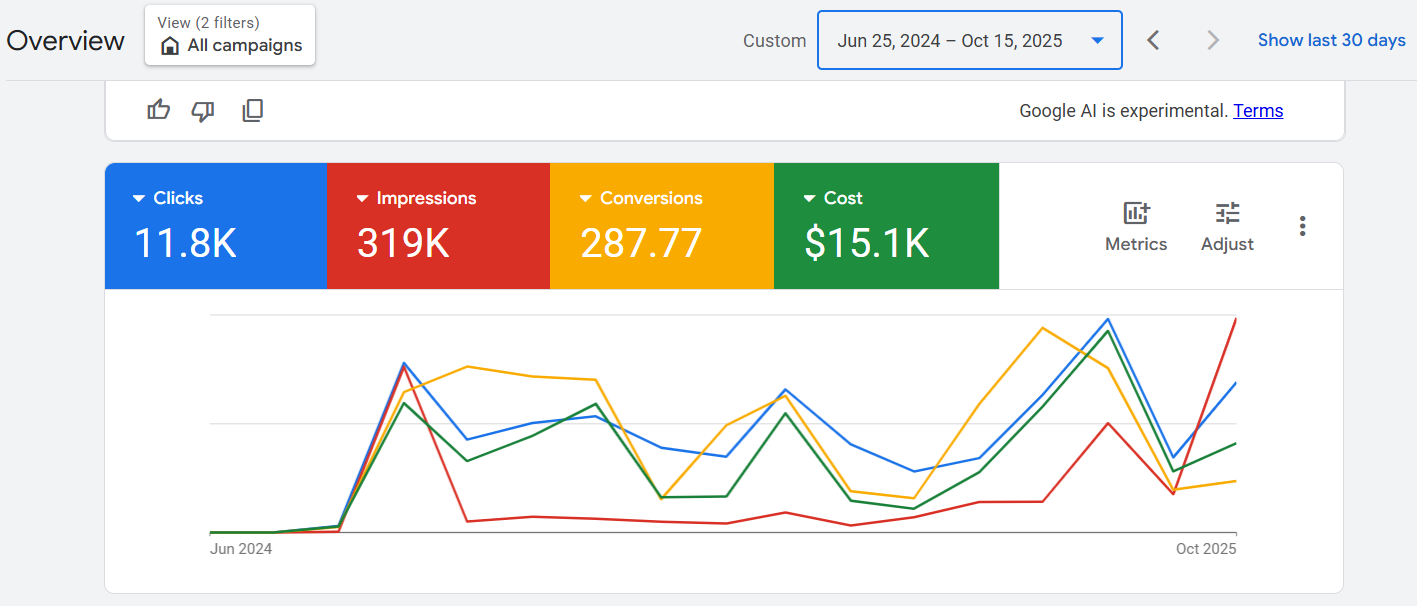Expand the Conversions metric dropdown
Viewport: 1417px width, 606px height.
(586, 199)
